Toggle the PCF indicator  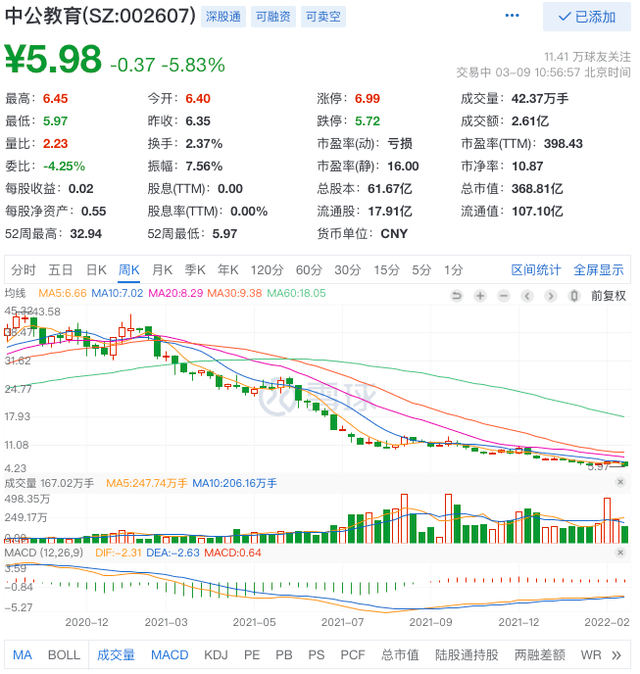coord(352,655)
